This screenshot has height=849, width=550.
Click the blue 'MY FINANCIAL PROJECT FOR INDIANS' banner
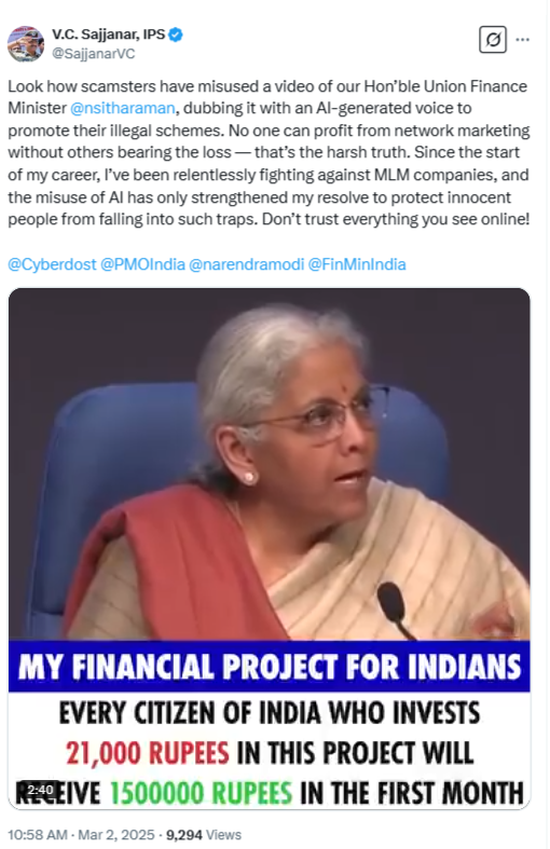pos(269,667)
